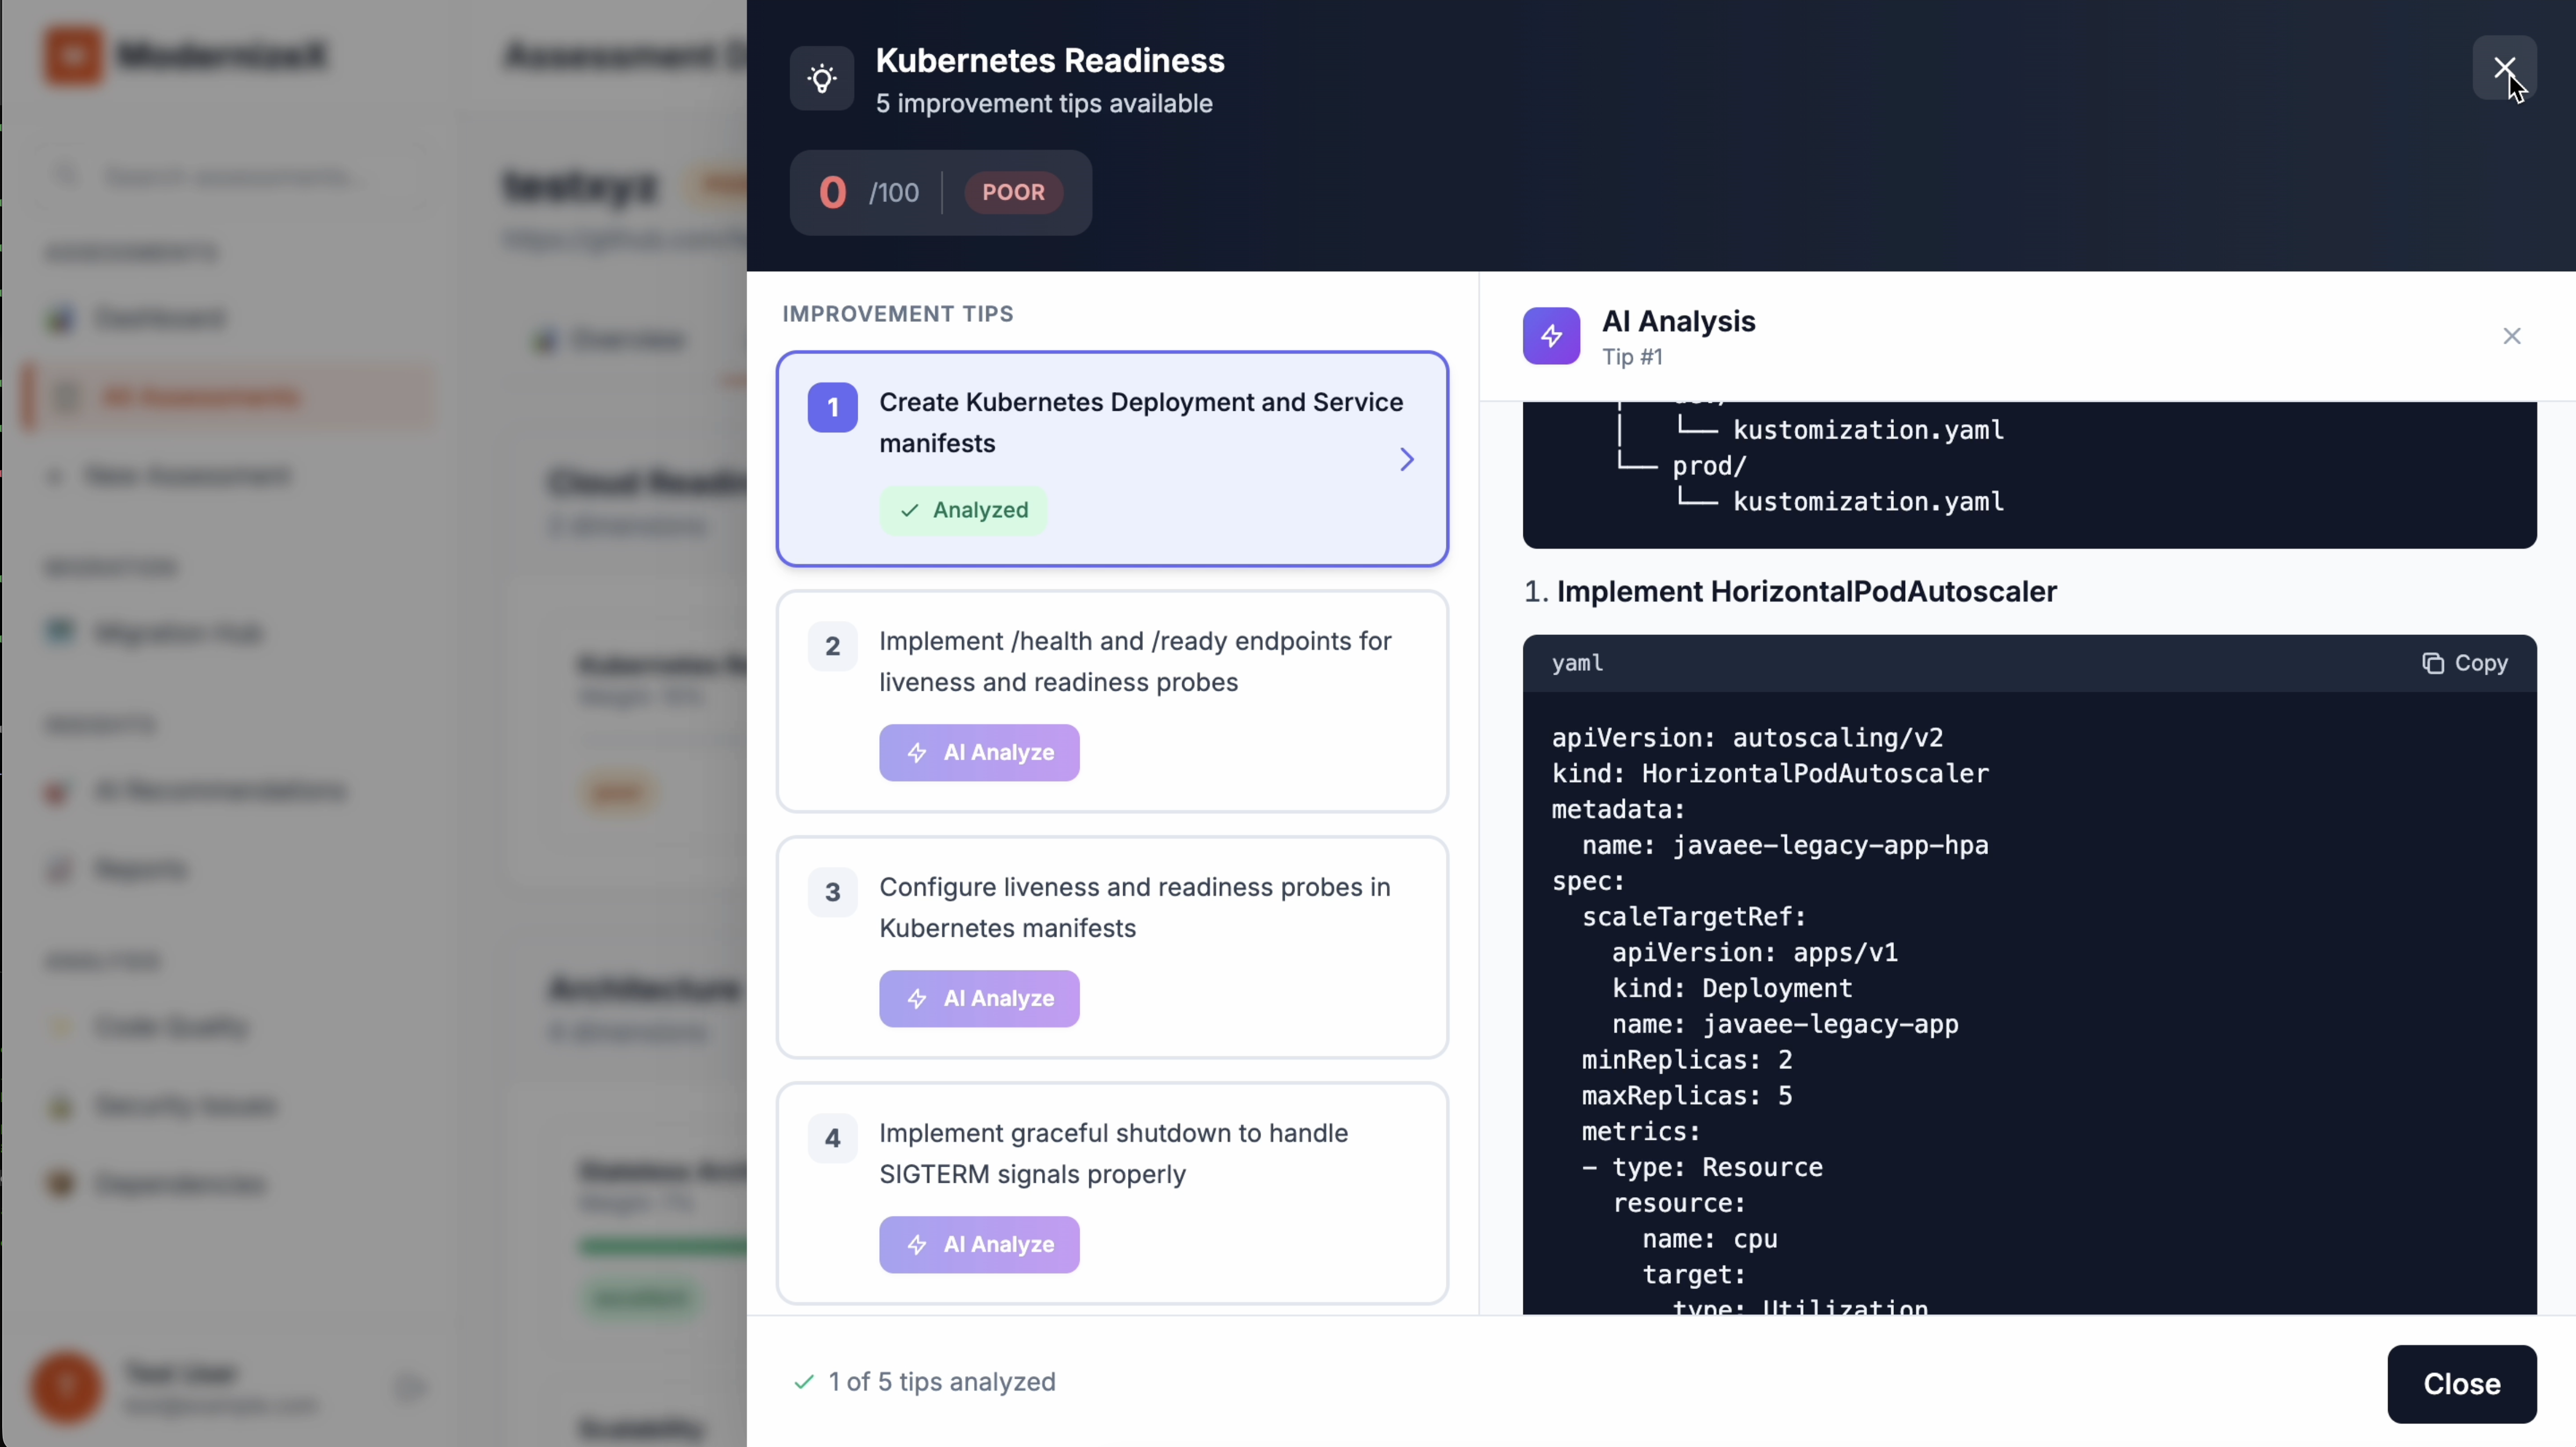Click the AI Recommendations sidebar icon
The image size is (2576, 1447).
click(57, 792)
